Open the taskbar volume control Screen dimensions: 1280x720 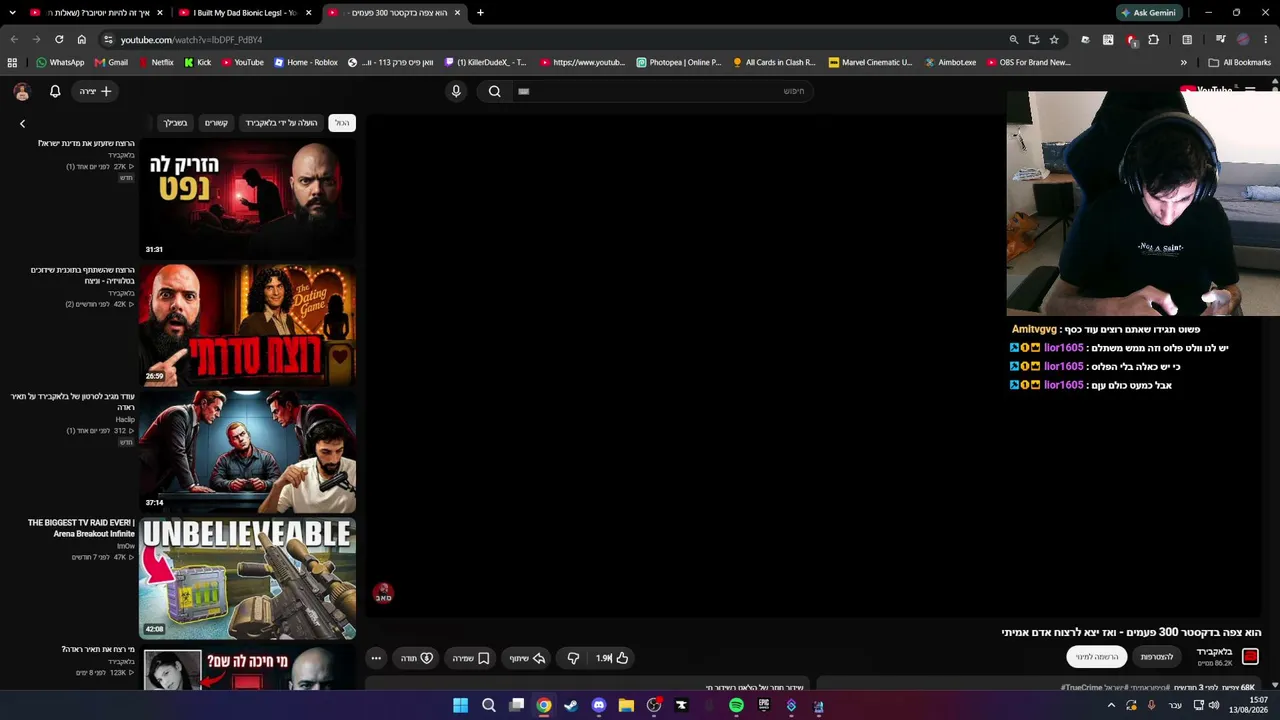point(1214,705)
